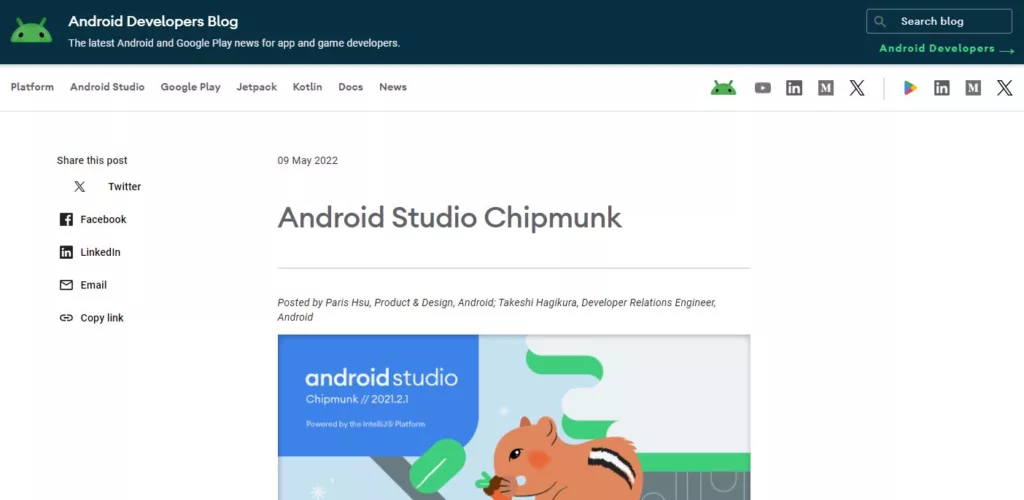Image resolution: width=1024 pixels, height=500 pixels.
Task: Click the magnifier icon in the search box
Action: pos(880,22)
